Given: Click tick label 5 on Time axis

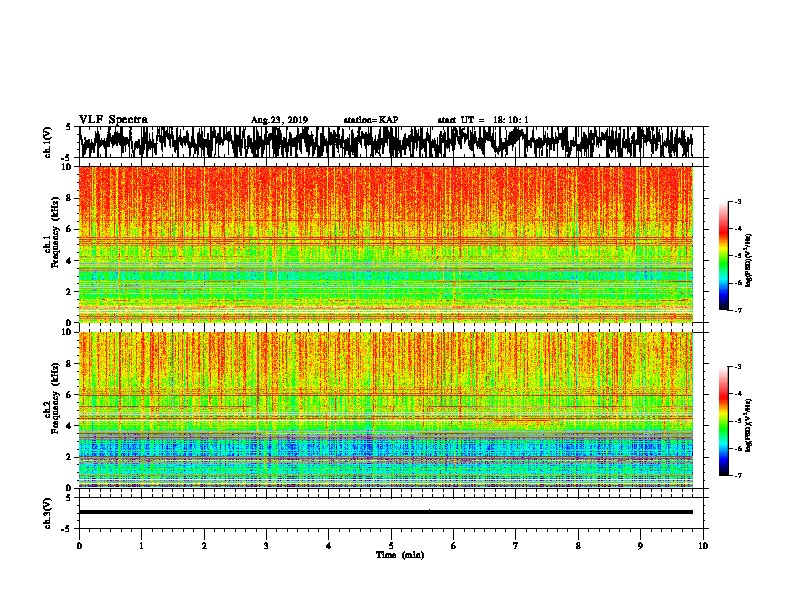Looking at the screenshot, I should coord(391,546).
